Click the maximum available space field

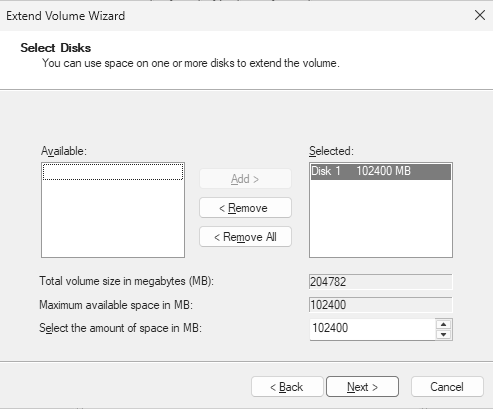point(381,305)
